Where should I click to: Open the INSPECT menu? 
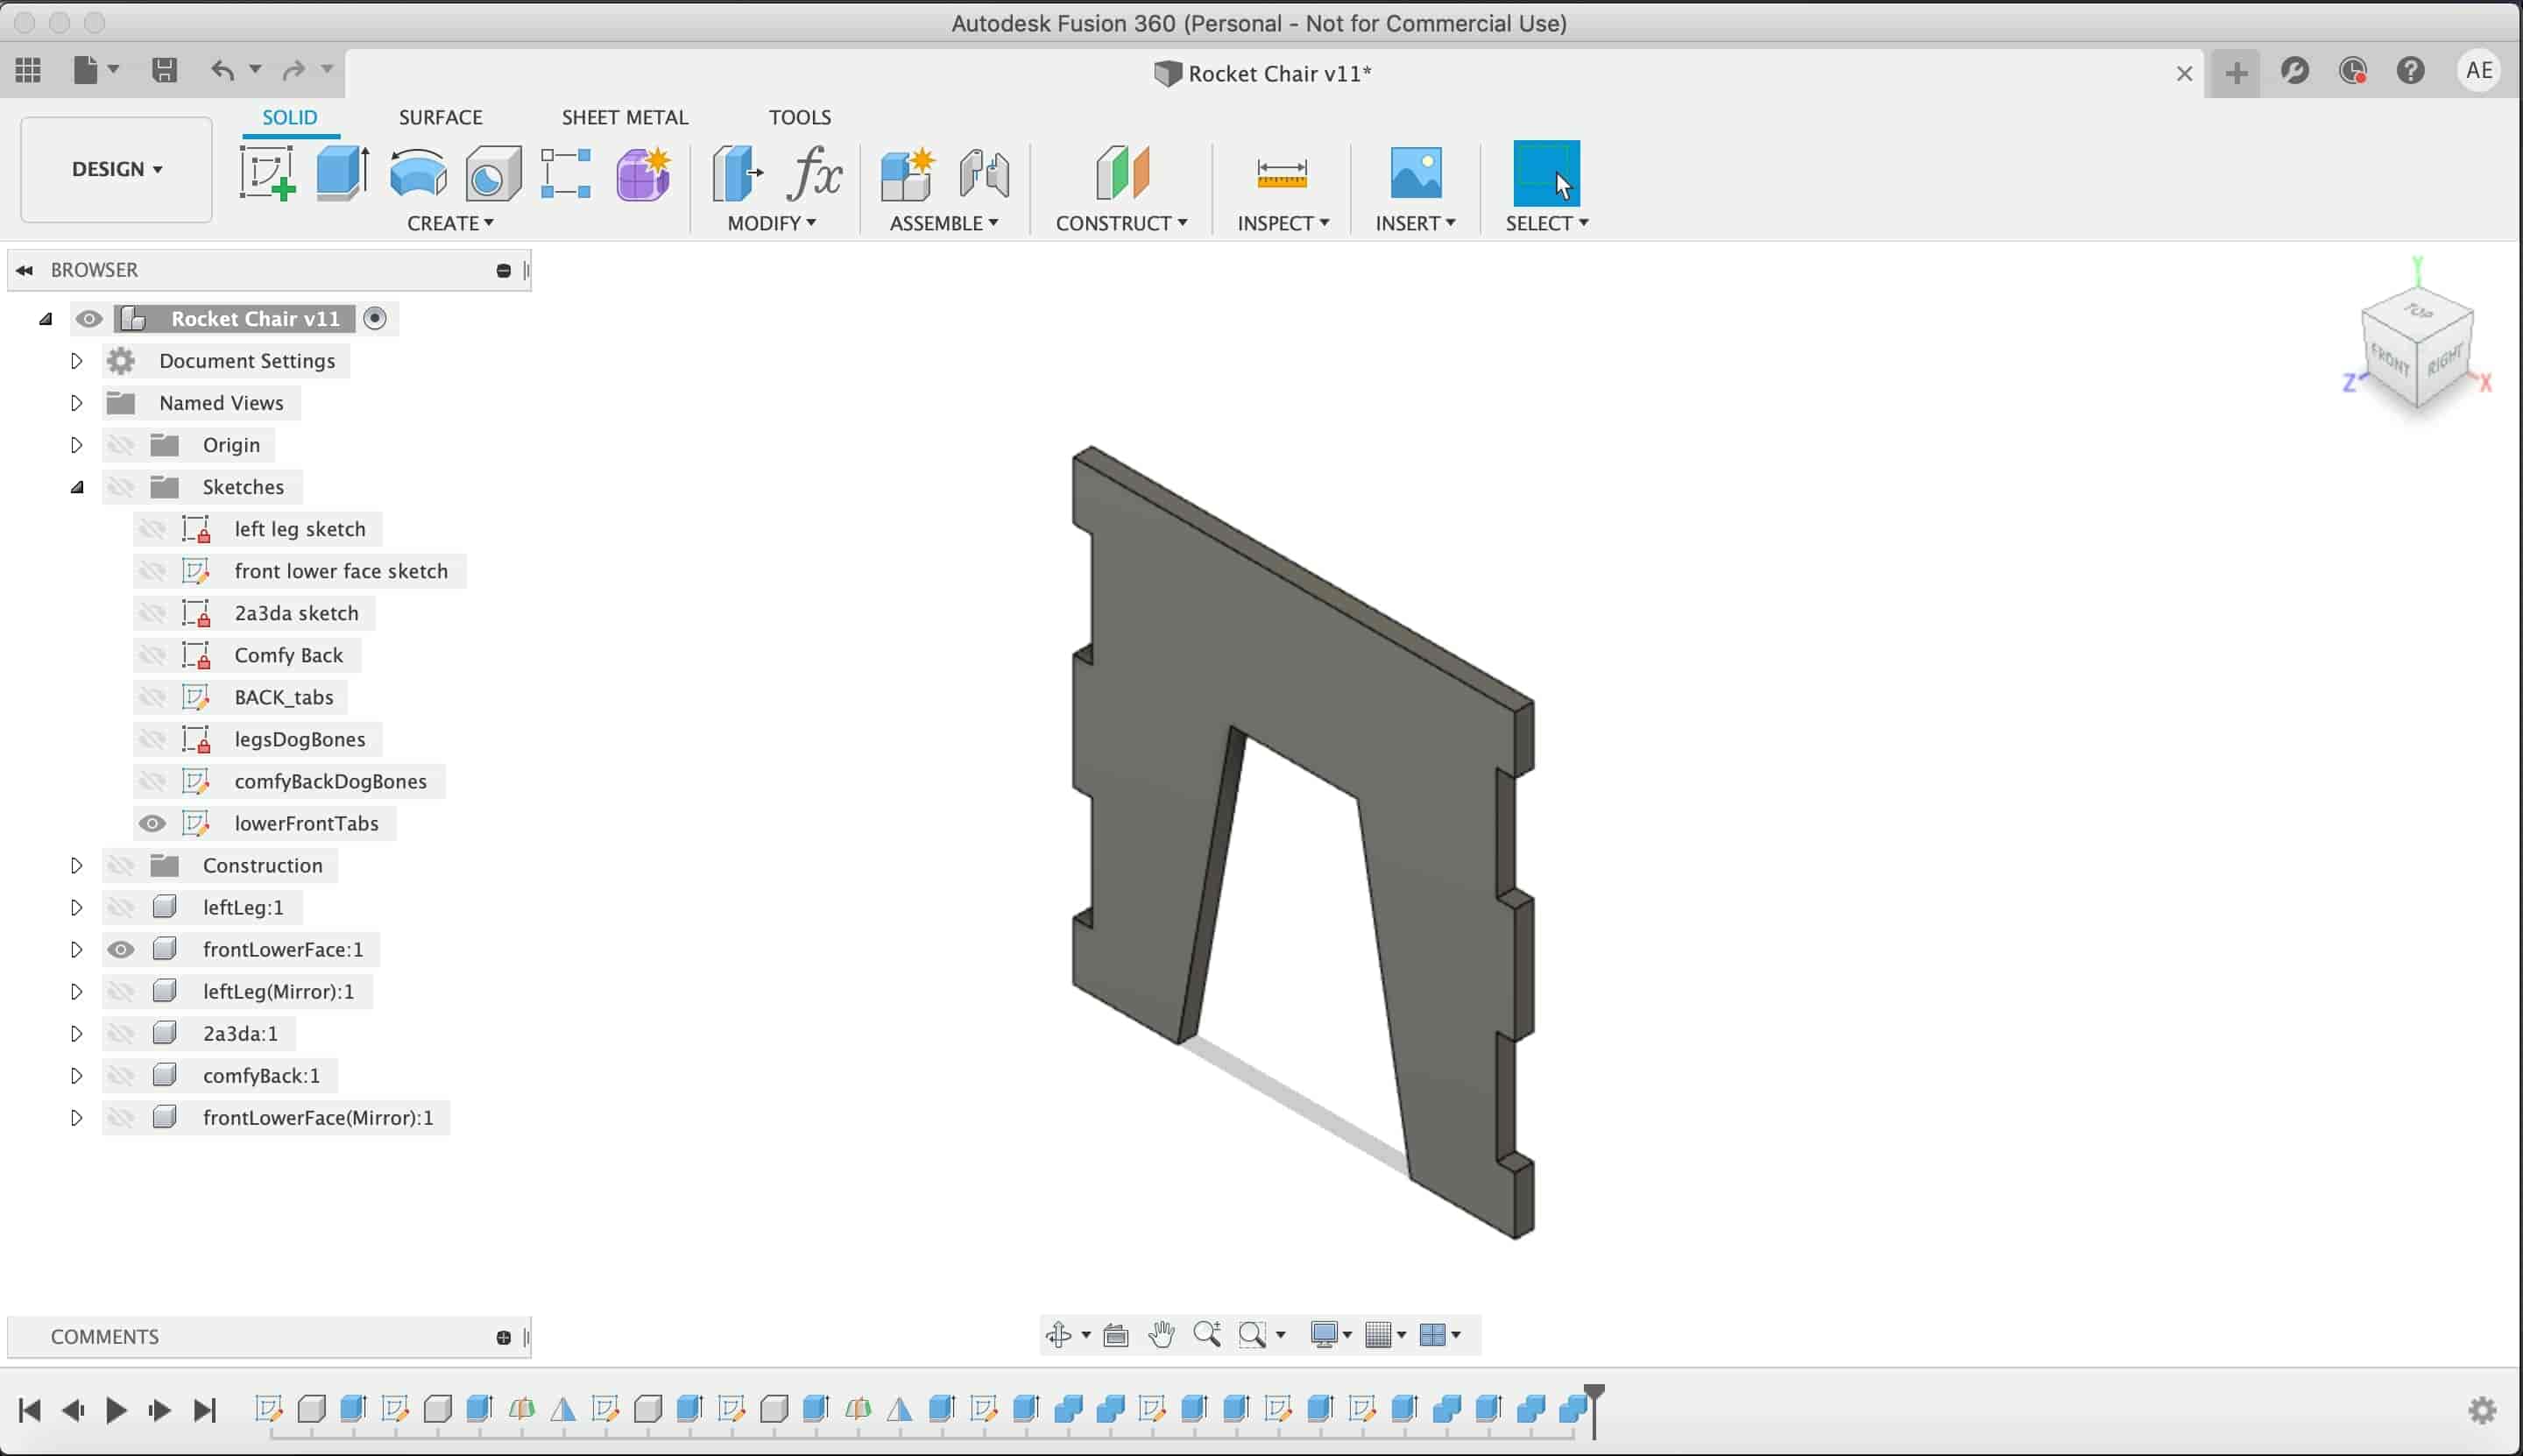1283,223
